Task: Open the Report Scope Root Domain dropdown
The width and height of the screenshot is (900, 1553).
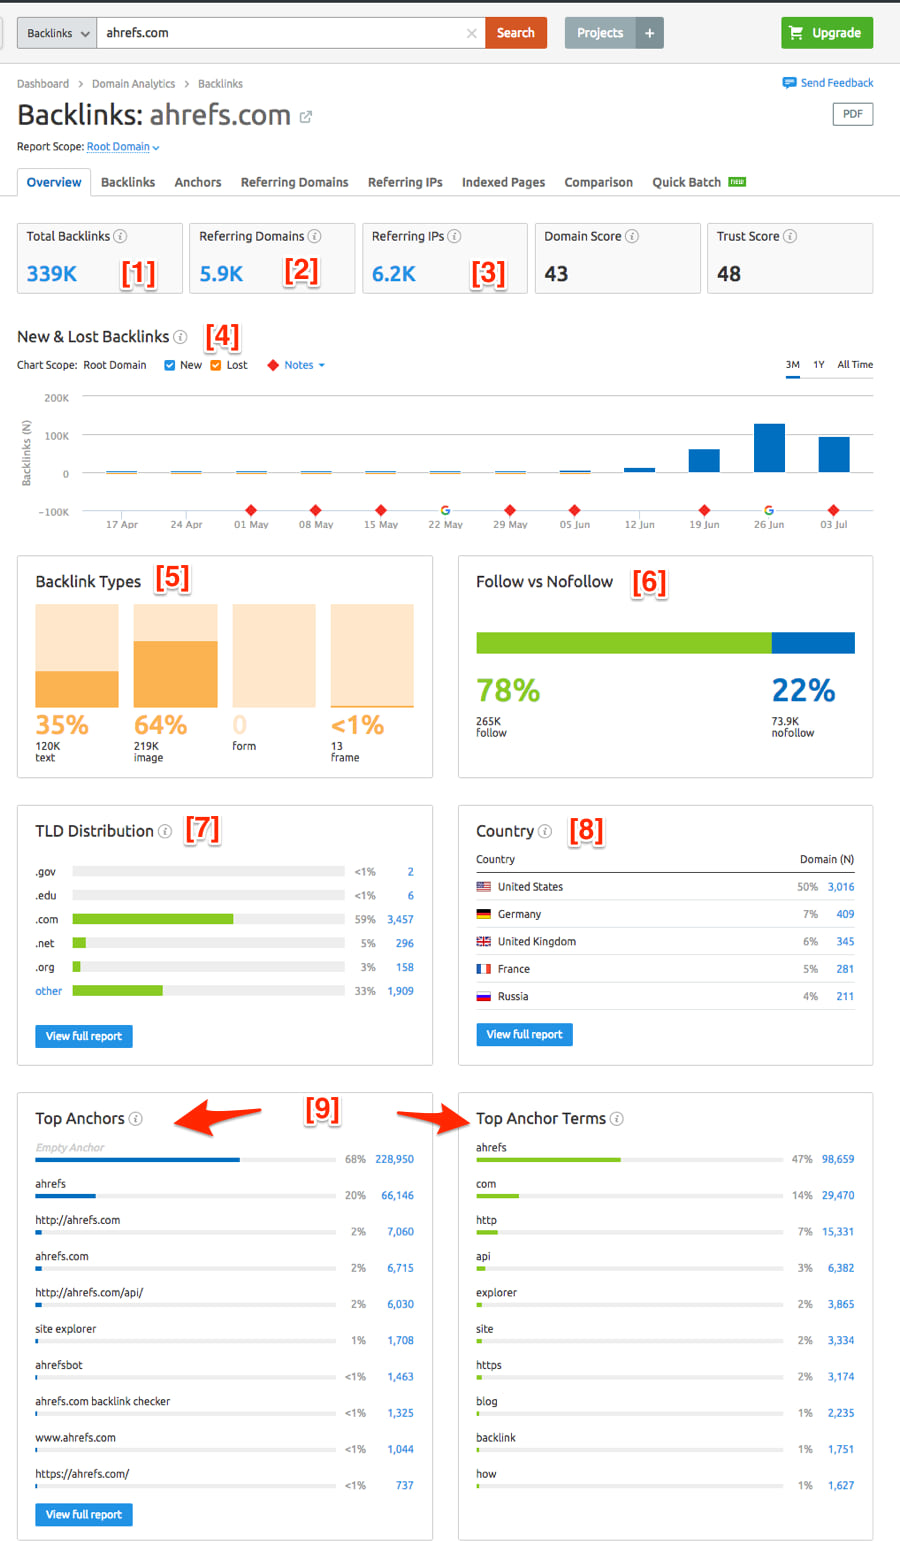Action: 123,147
